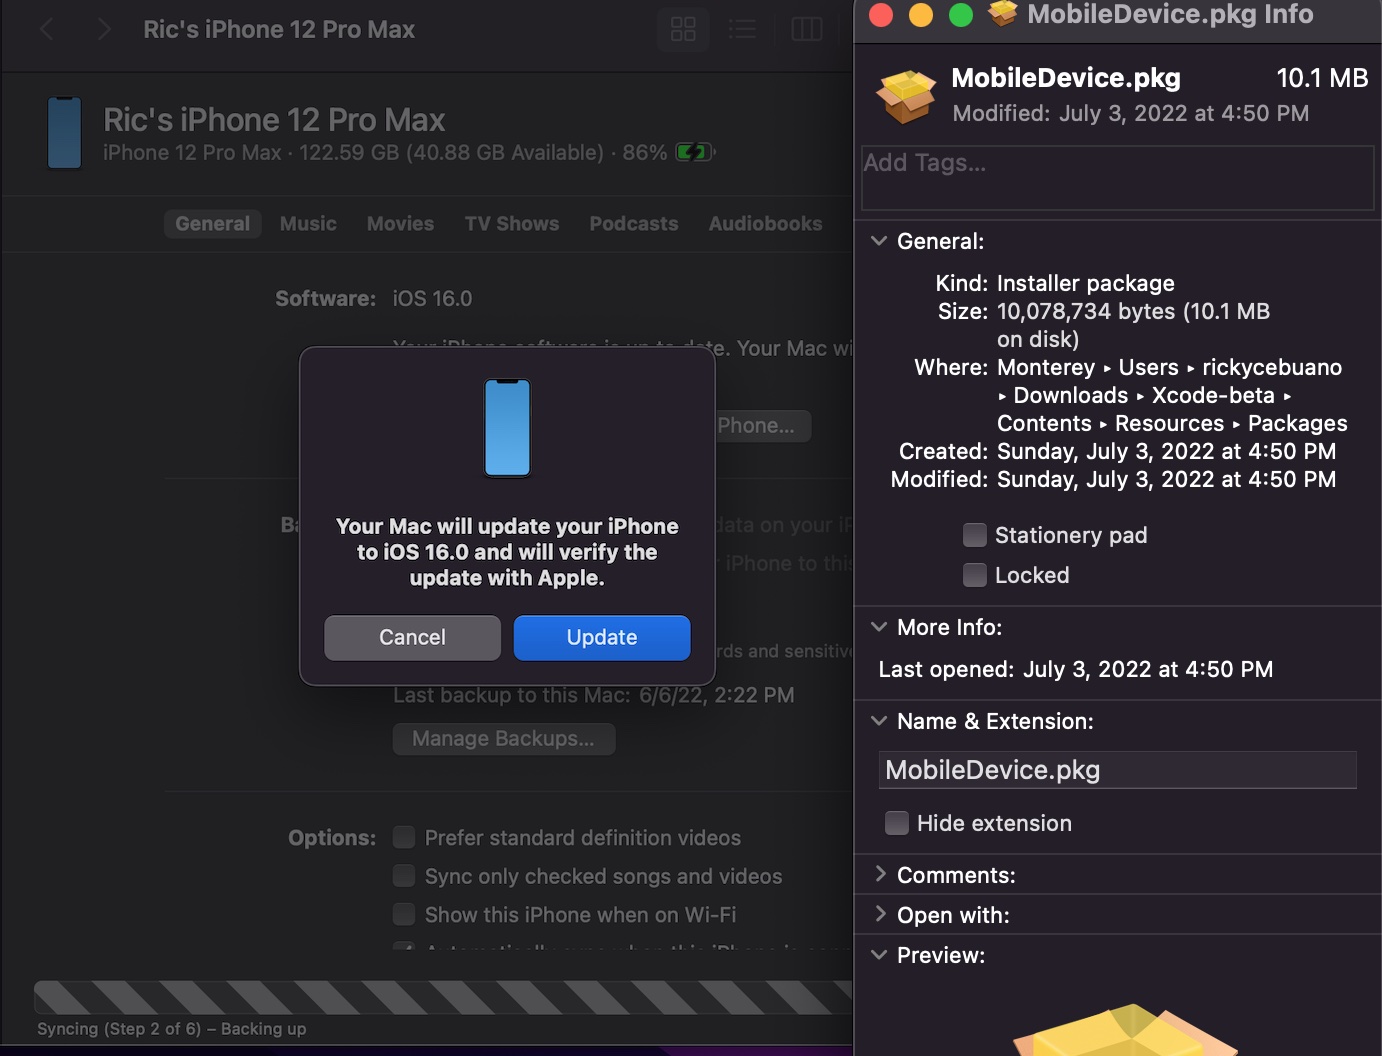
Task: Click the iOS 16.0 software version text
Action: 432,298
